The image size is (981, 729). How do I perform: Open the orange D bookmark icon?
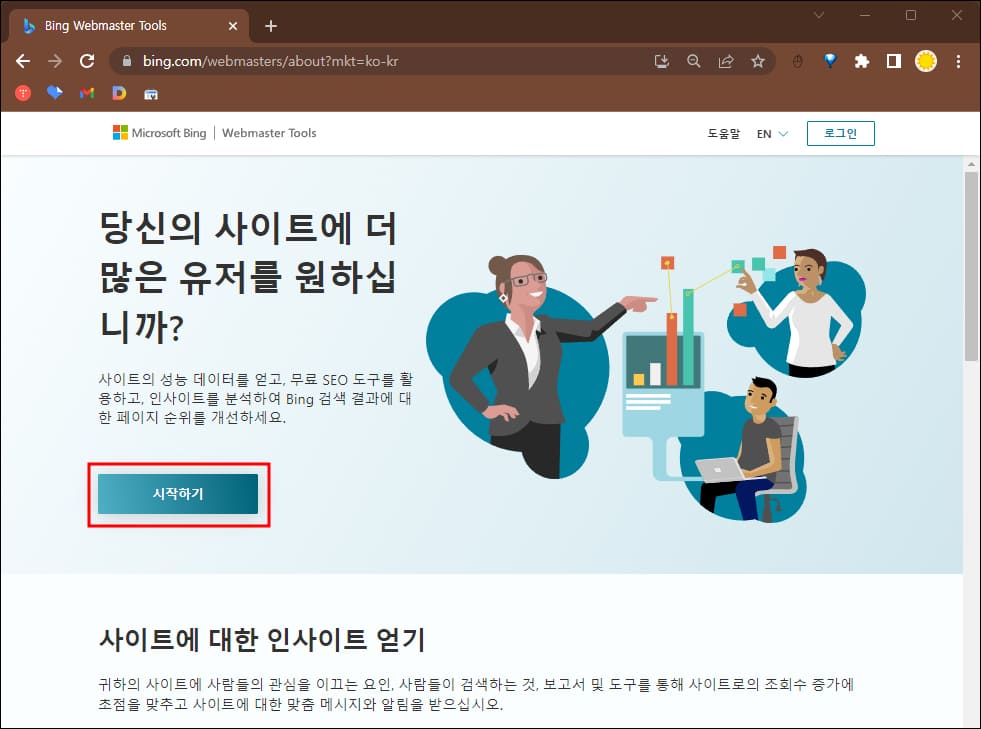click(x=119, y=93)
